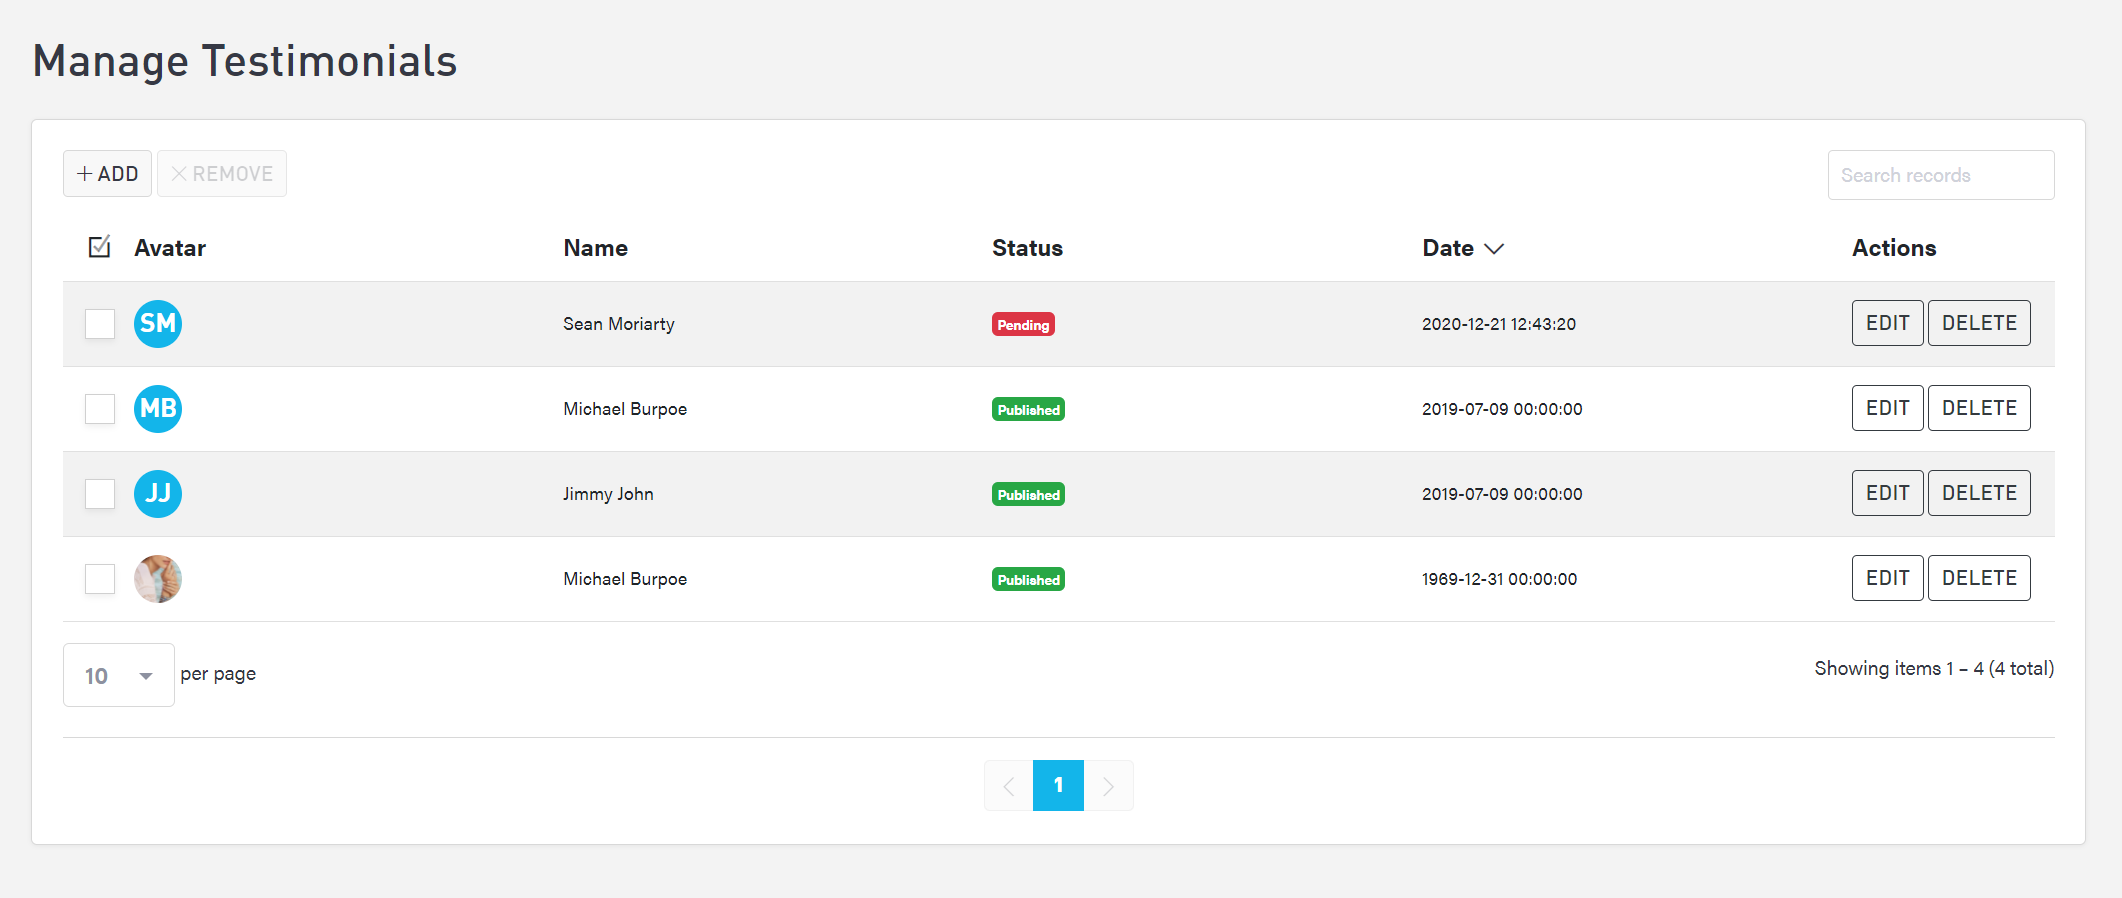Open the per page dropdown
Image resolution: width=2122 pixels, height=898 pixels.
pos(118,675)
